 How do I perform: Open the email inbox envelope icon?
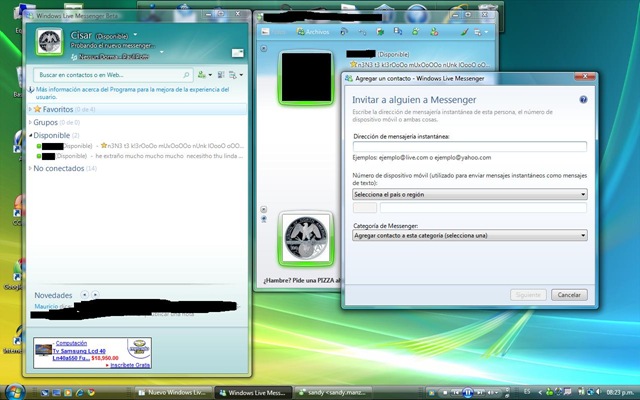click(238, 53)
